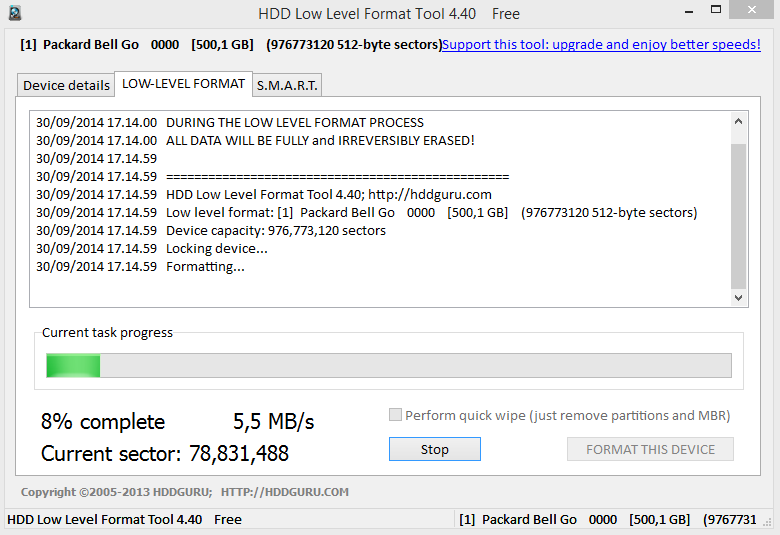The width and height of the screenshot is (780, 535).
Task: Stop the formatting process
Action: coord(435,449)
